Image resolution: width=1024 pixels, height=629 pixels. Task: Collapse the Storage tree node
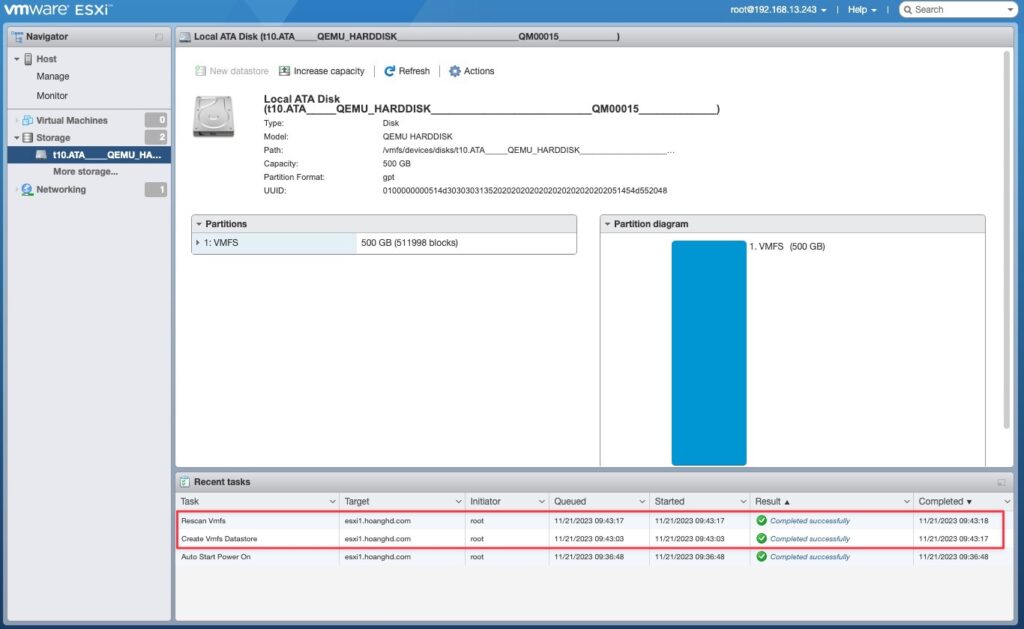click(x=17, y=138)
